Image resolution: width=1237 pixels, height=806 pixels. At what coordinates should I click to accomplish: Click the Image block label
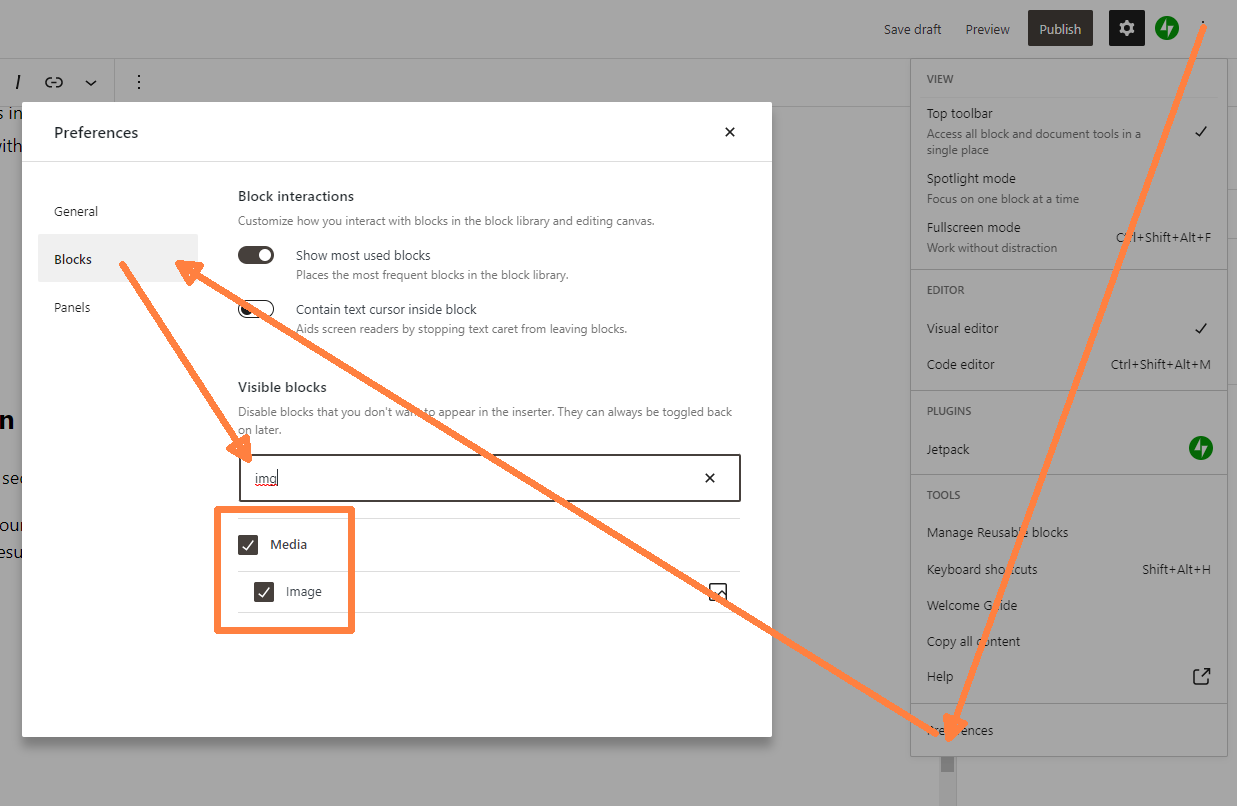[x=304, y=592]
